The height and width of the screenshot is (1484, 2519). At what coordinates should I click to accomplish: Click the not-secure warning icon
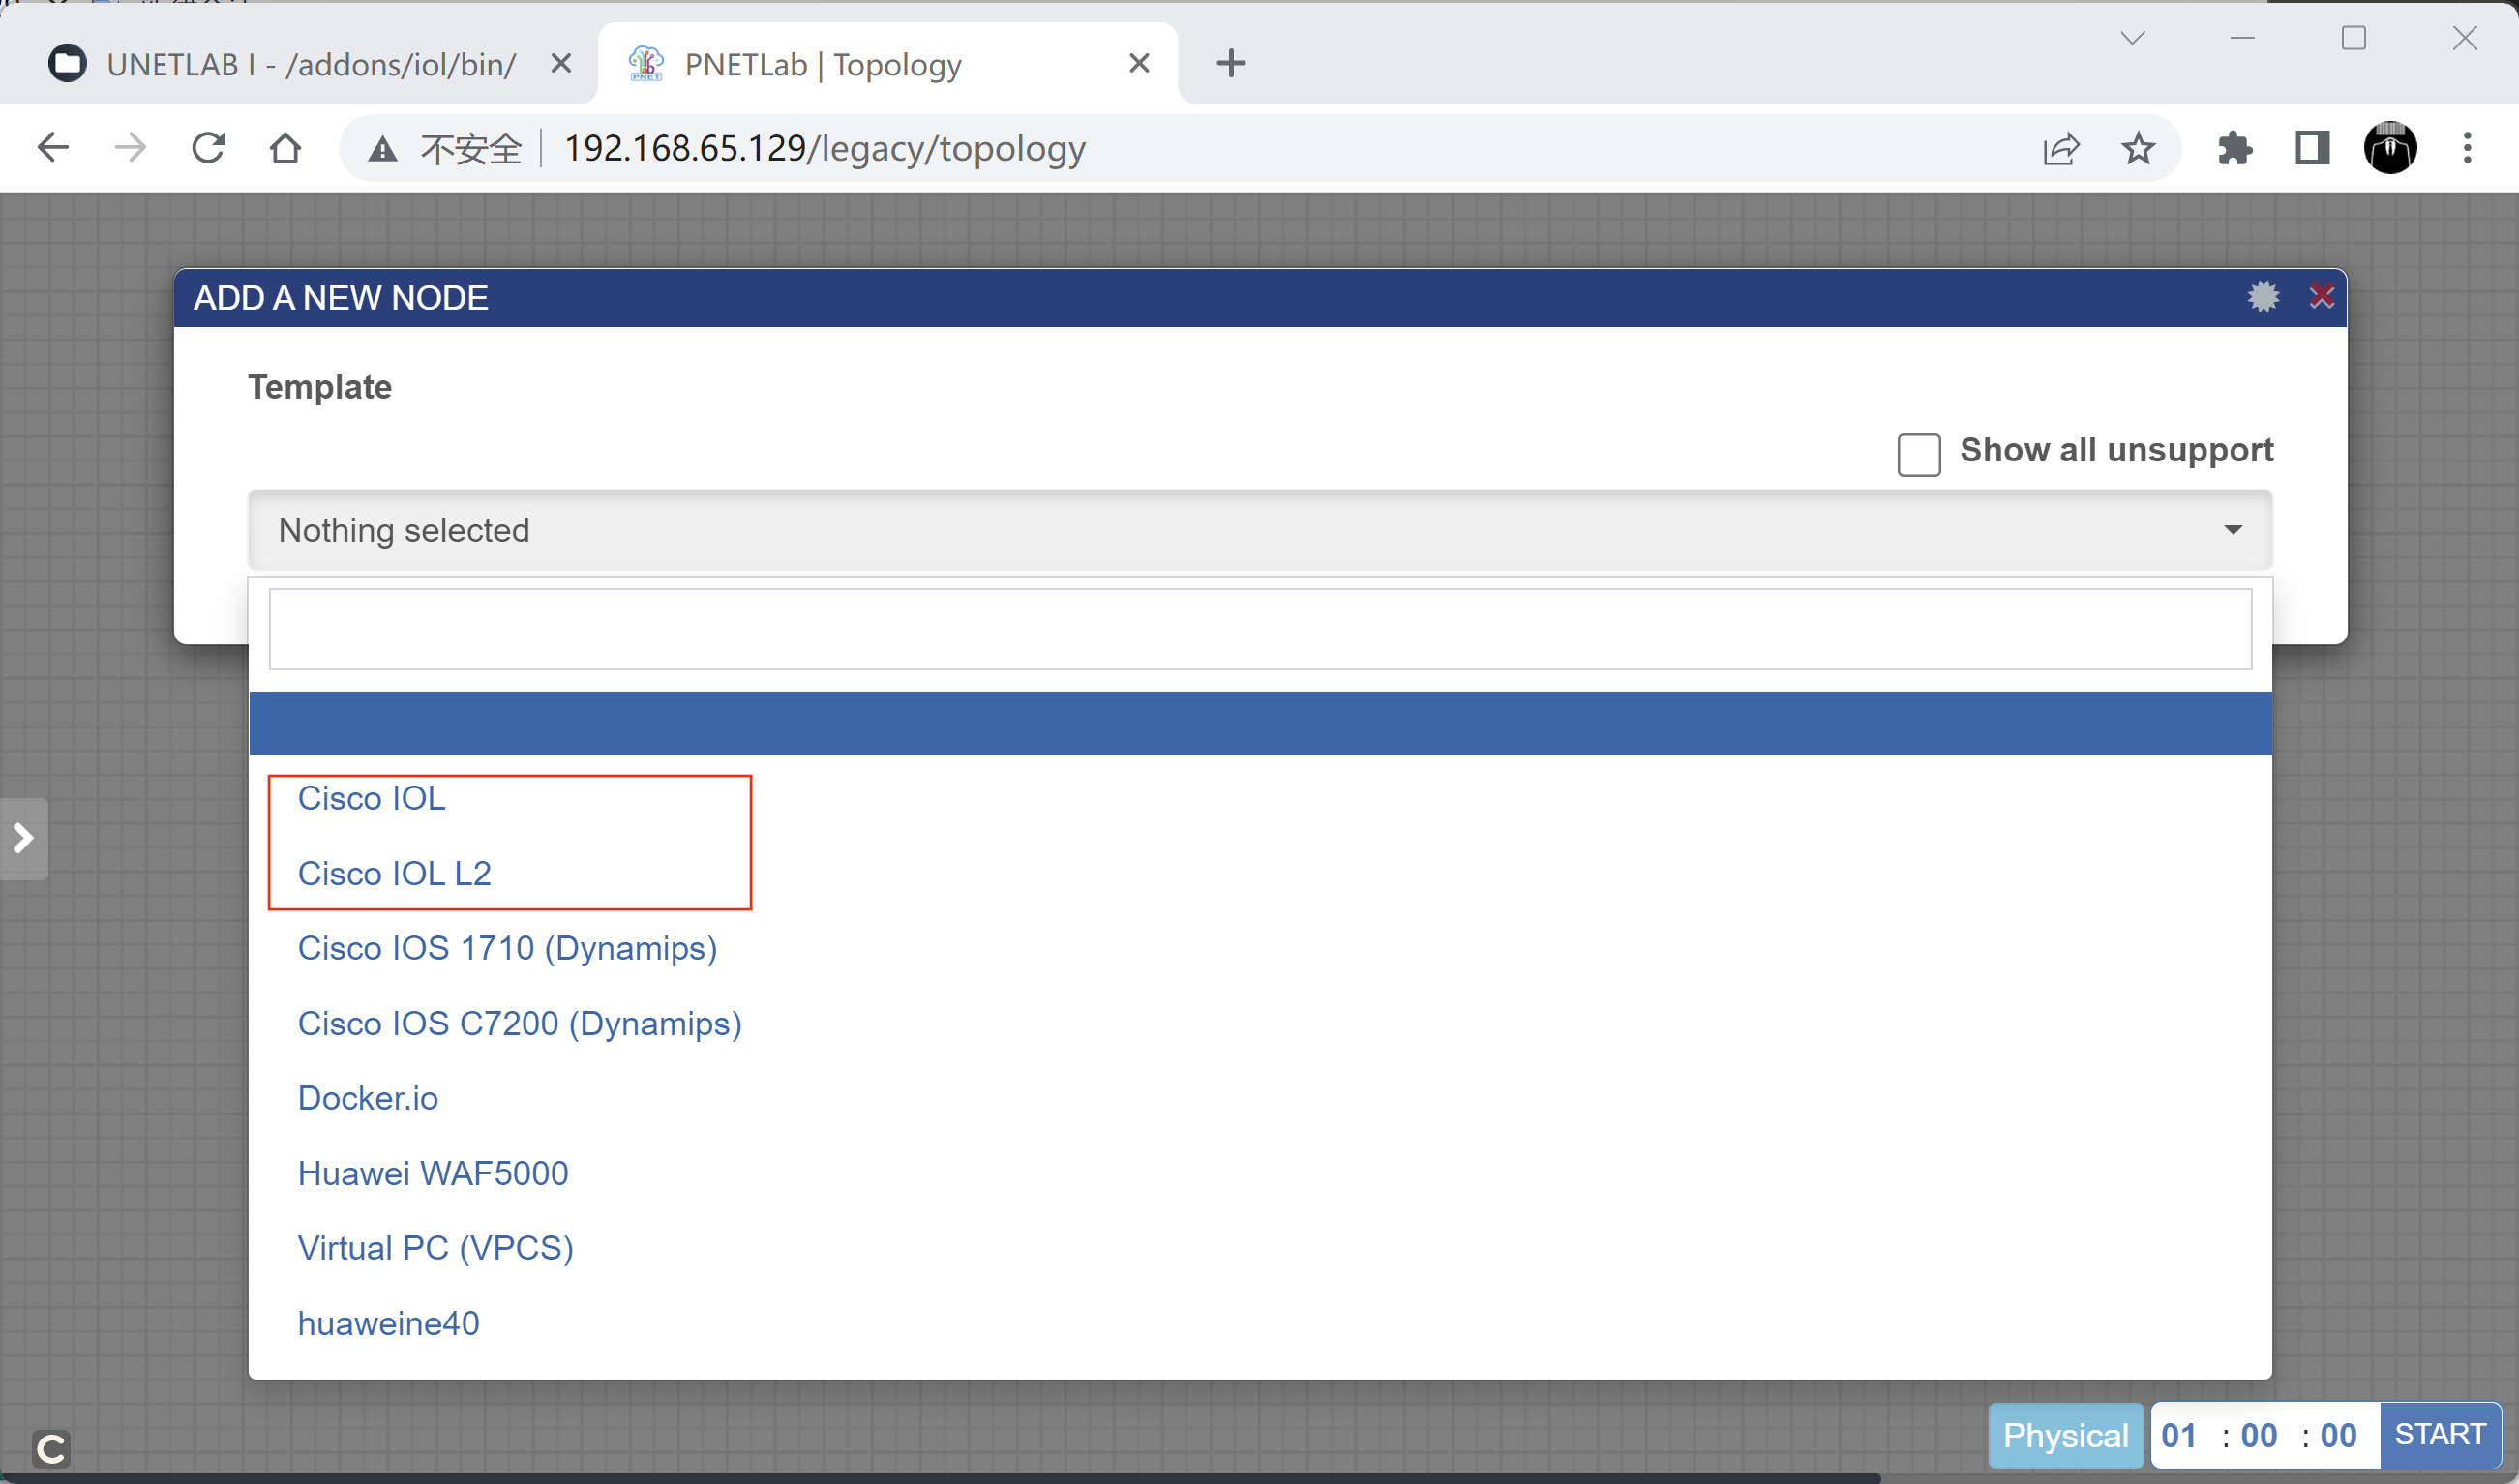tap(382, 149)
